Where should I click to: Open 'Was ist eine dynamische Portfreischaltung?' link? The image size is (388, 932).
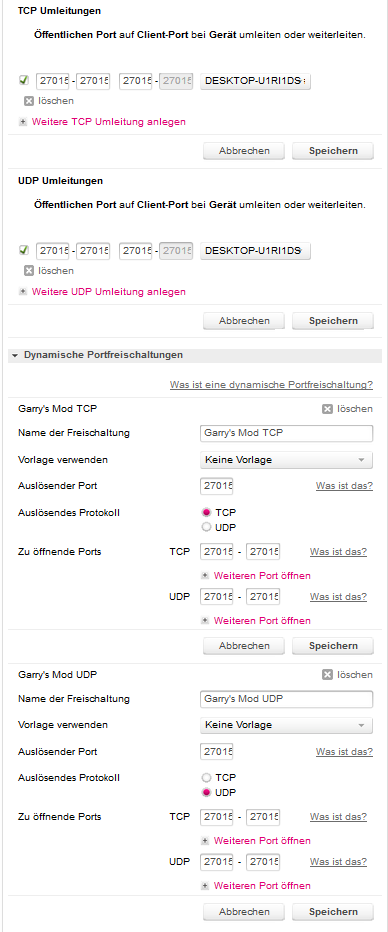click(x=272, y=385)
